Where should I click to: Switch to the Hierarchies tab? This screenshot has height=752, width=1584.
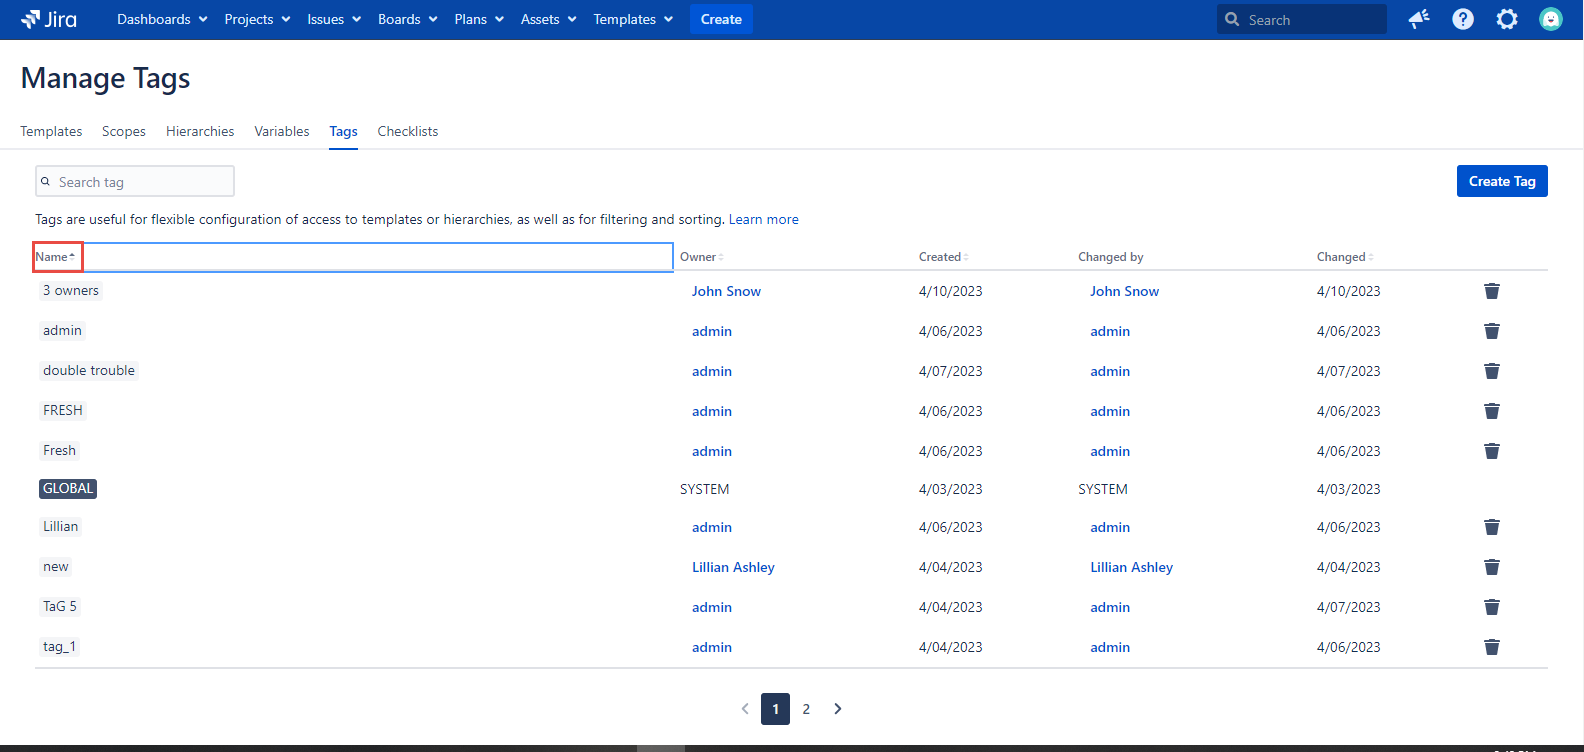click(x=200, y=131)
